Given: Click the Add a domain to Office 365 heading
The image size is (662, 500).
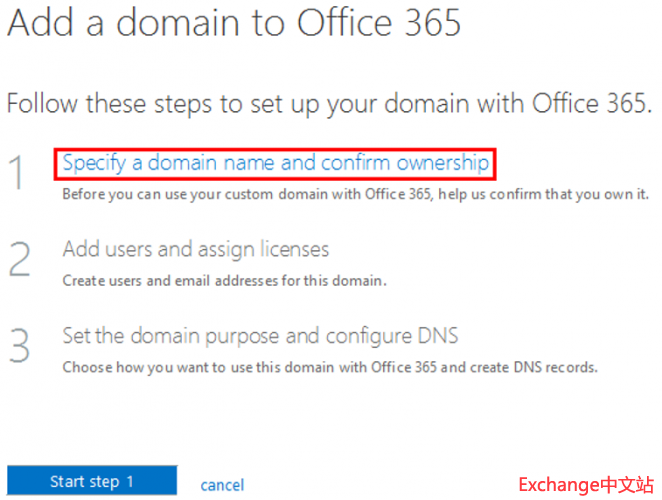Looking at the screenshot, I should coord(234,22).
